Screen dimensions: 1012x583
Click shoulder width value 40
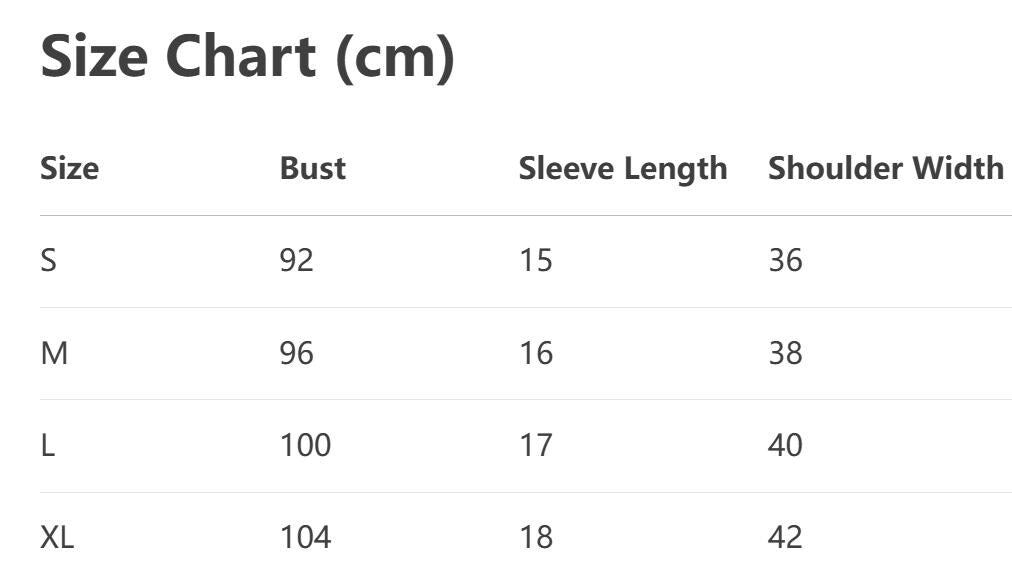785,445
